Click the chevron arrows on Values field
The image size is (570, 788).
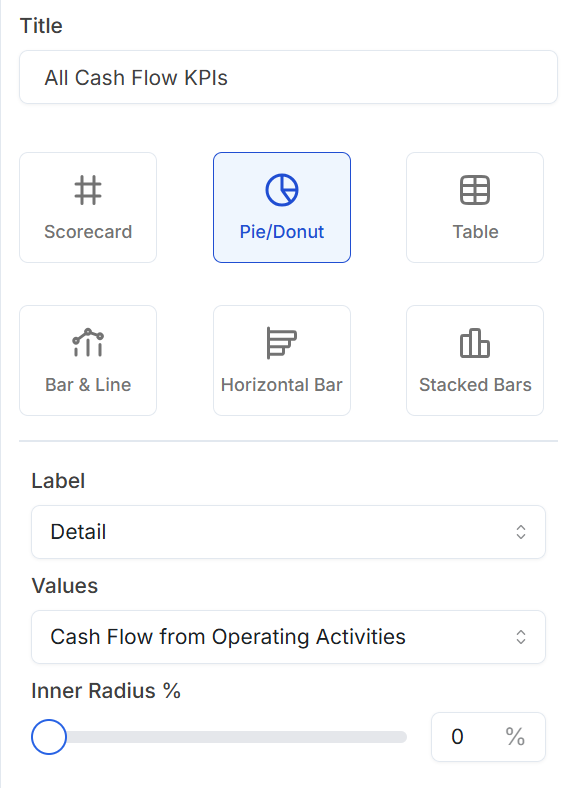click(x=521, y=637)
